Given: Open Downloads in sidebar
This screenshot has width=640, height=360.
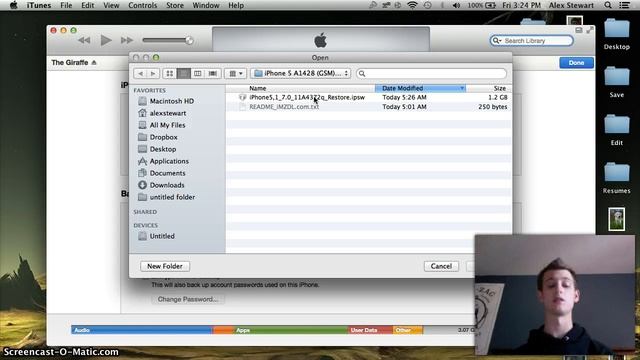Looking at the screenshot, I should tap(167, 185).
